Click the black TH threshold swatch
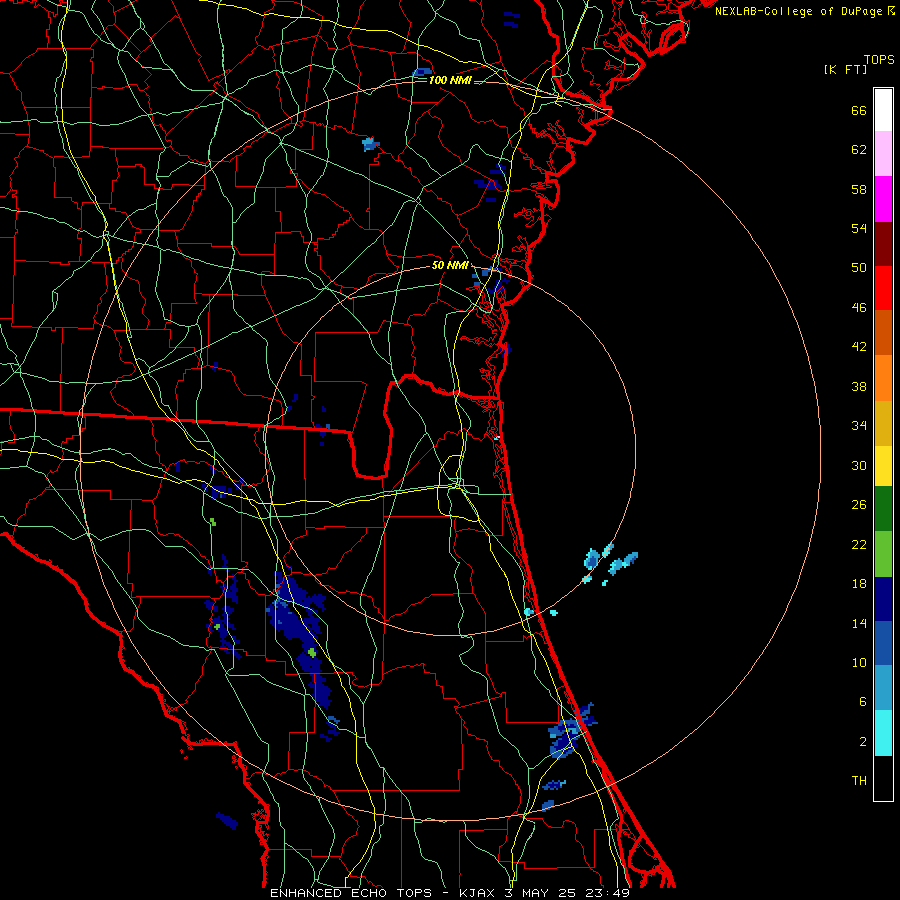Image resolution: width=900 pixels, height=900 pixels. coord(883,778)
